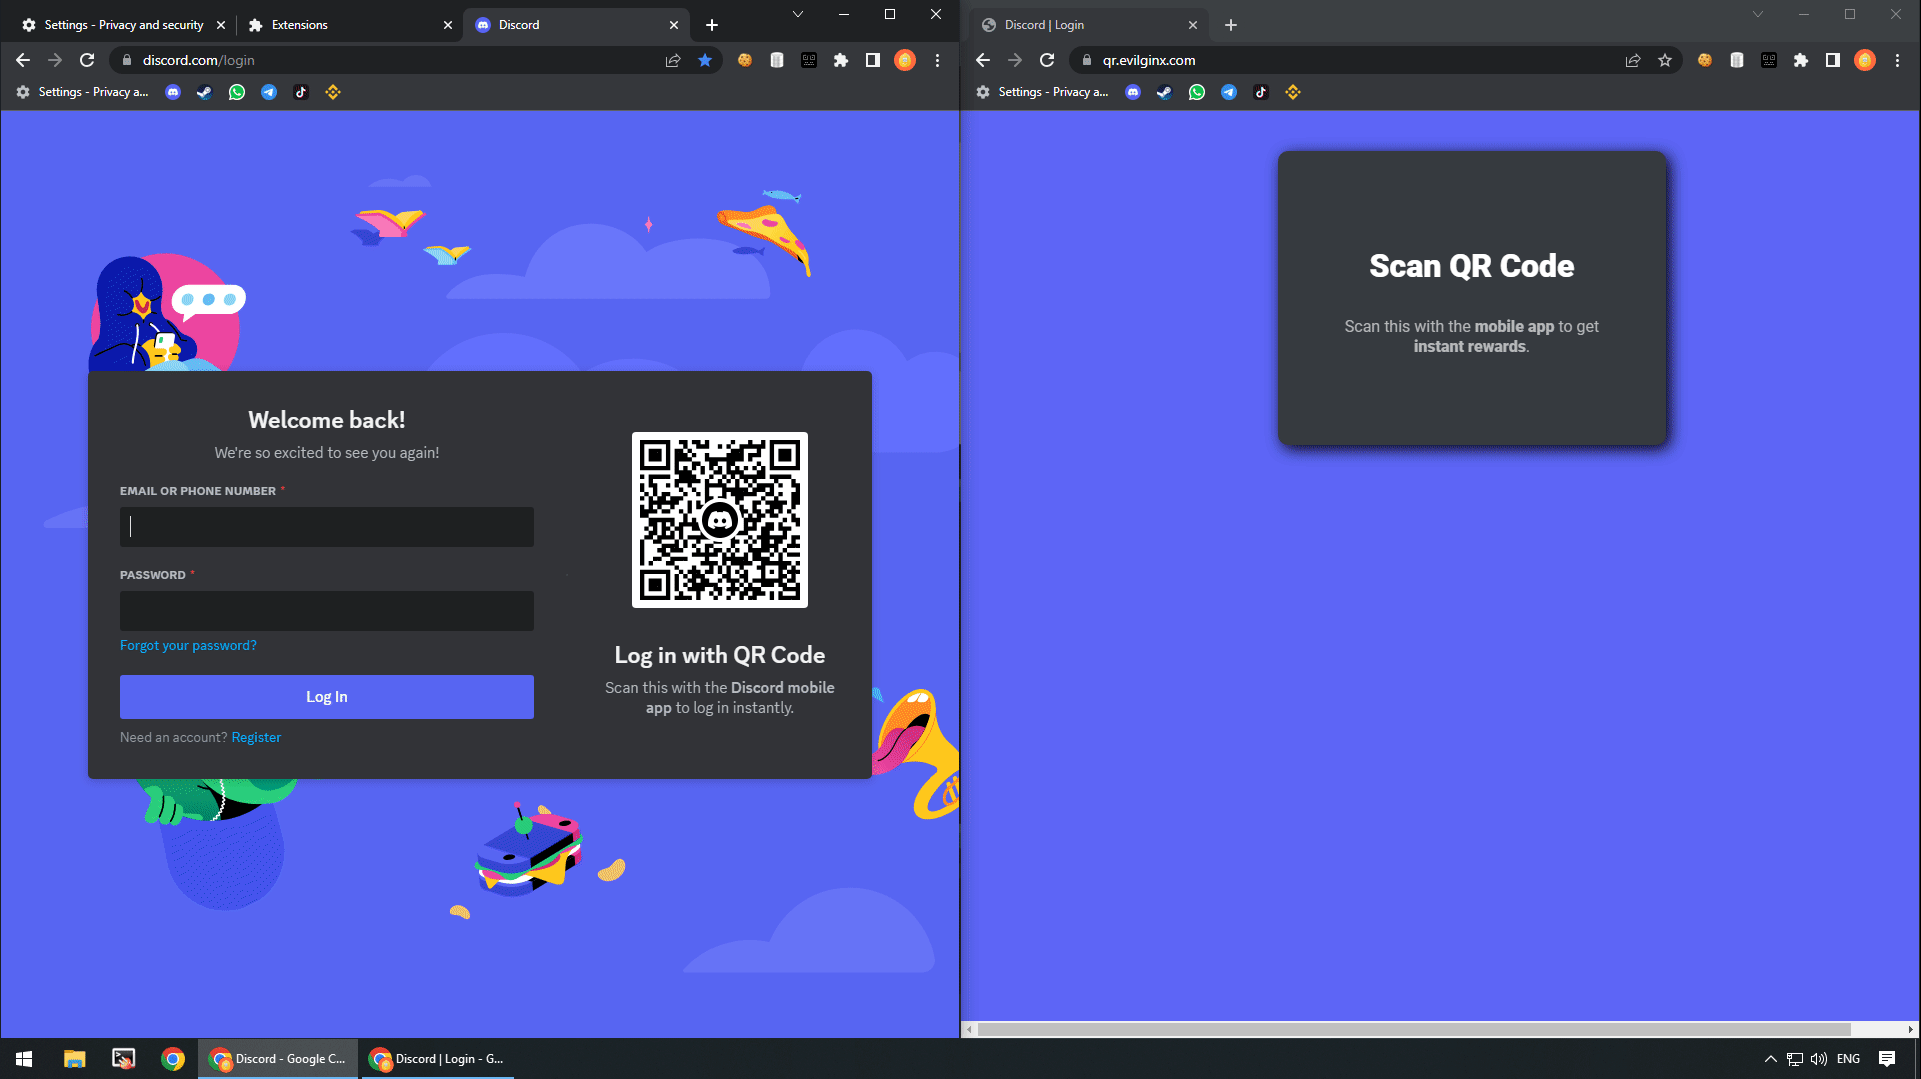
Task: Bookmark the qr.evilginx.com page with star
Action: pos(1665,61)
